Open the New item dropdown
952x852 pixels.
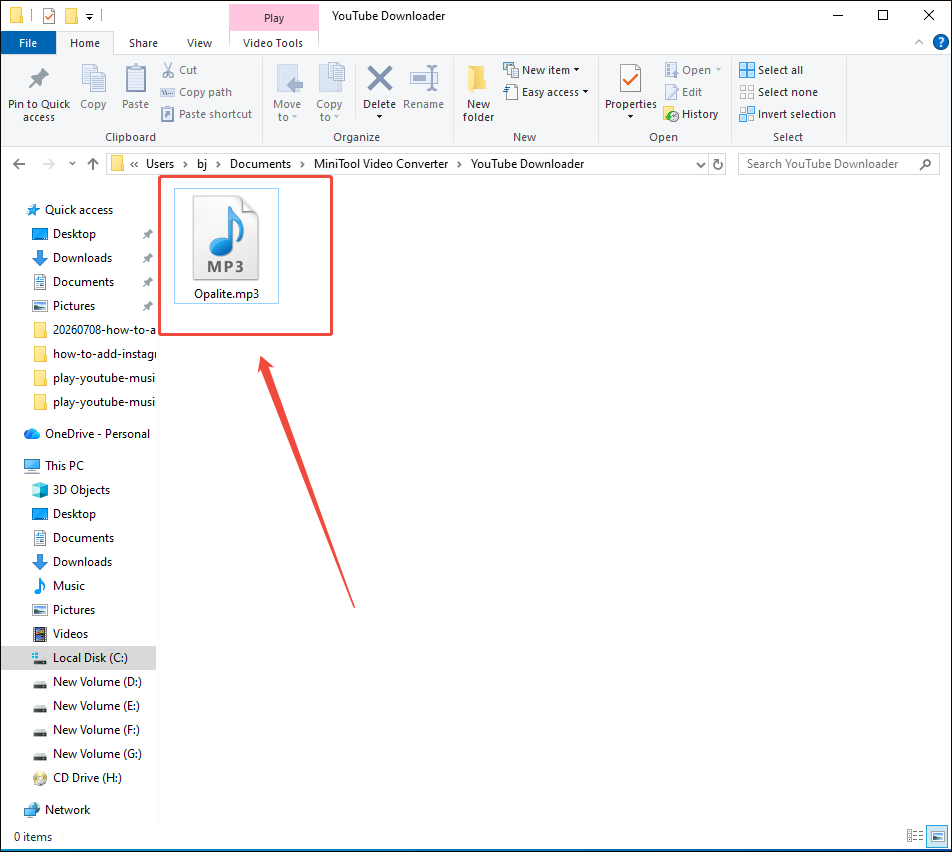point(541,70)
